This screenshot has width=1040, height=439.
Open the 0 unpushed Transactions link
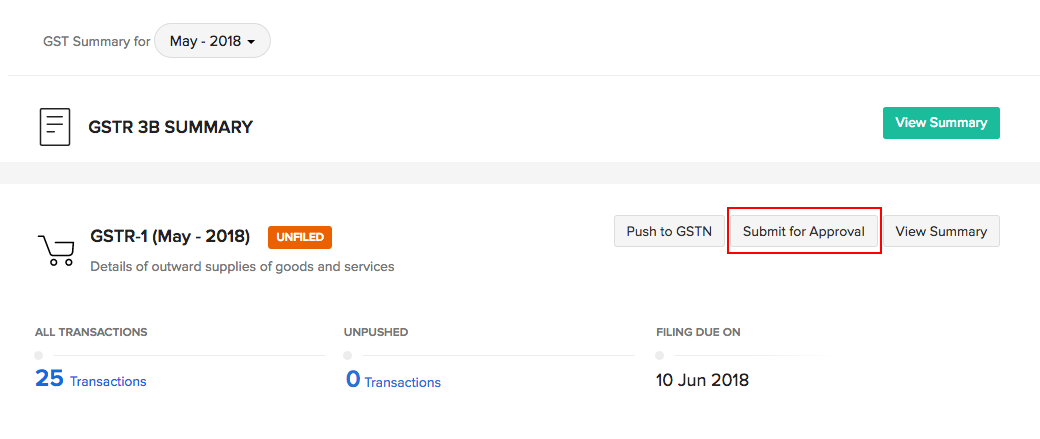pos(393,380)
